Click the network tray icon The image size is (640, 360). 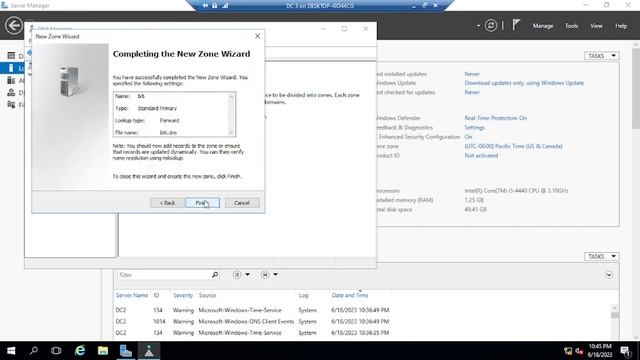click(x=568, y=351)
